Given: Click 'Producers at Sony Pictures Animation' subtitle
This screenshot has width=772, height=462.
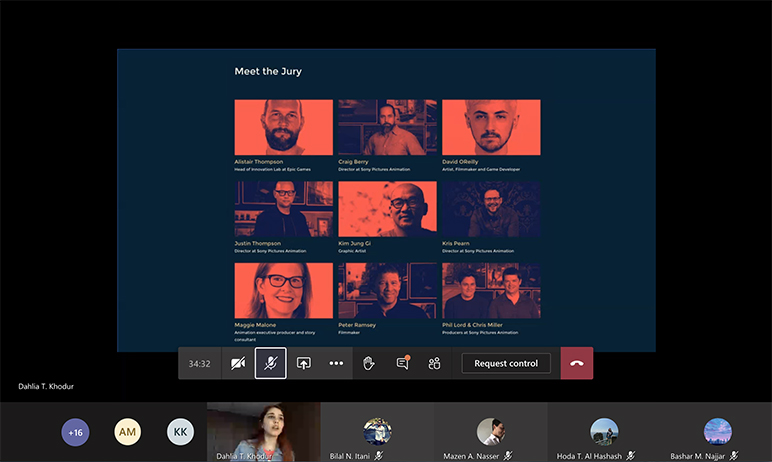Looking at the screenshot, I should pos(480,332).
